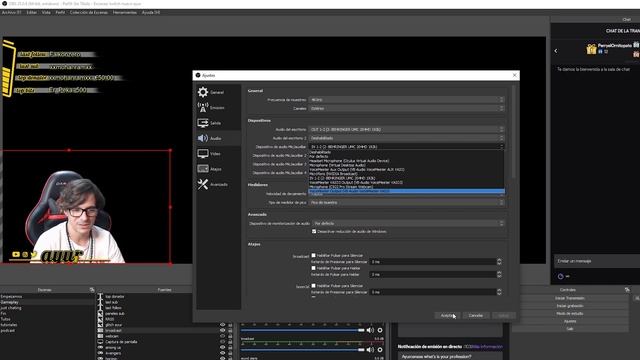The height and width of the screenshot is (360, 640).
Task: Open the Emisión antenna settings section
Action: [218, 108]
